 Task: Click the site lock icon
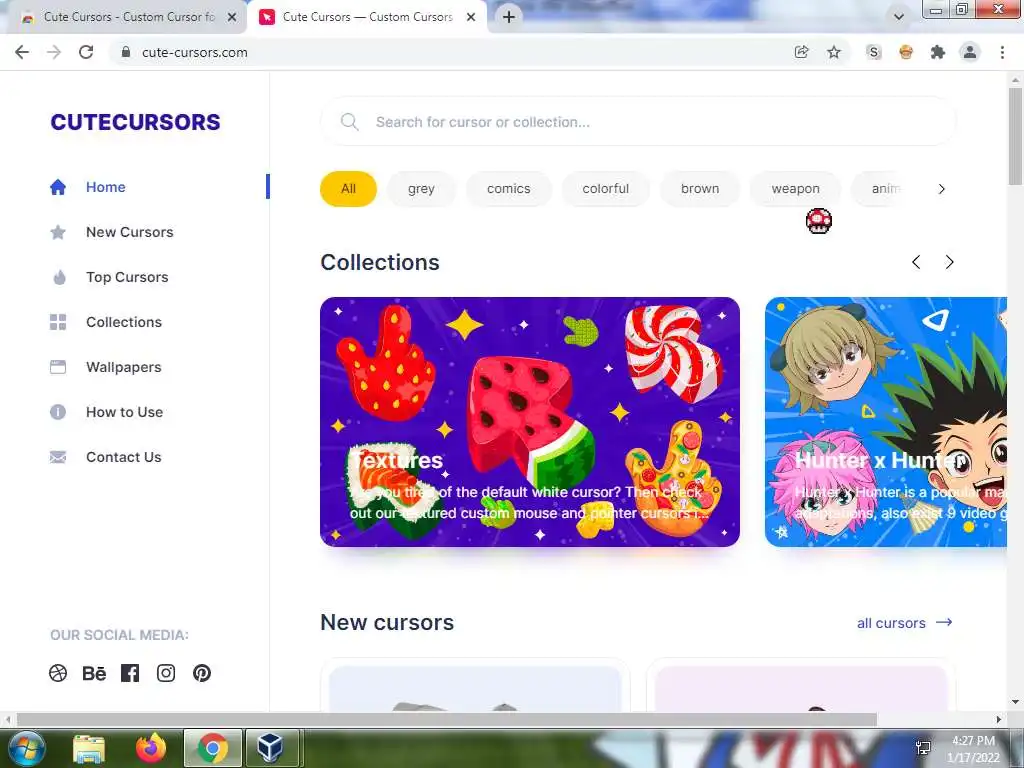coord(126,52)
